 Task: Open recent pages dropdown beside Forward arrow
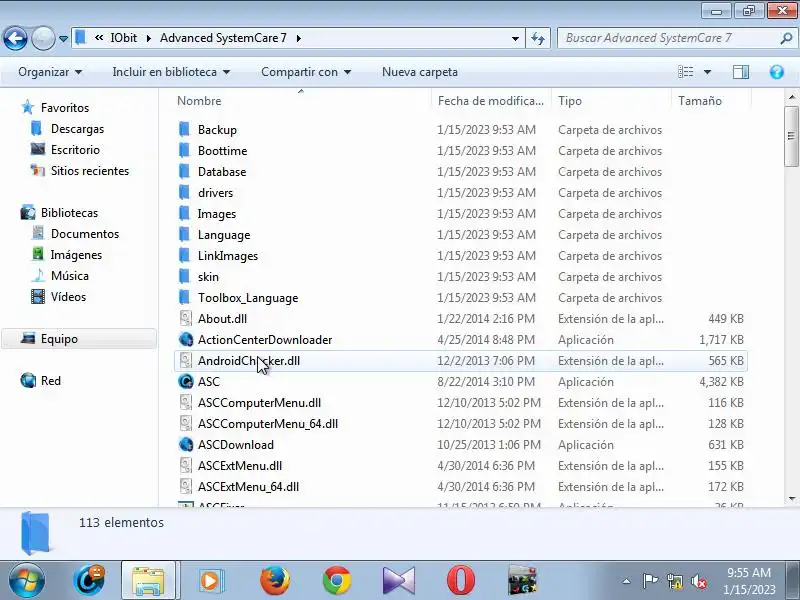(63, 39)
